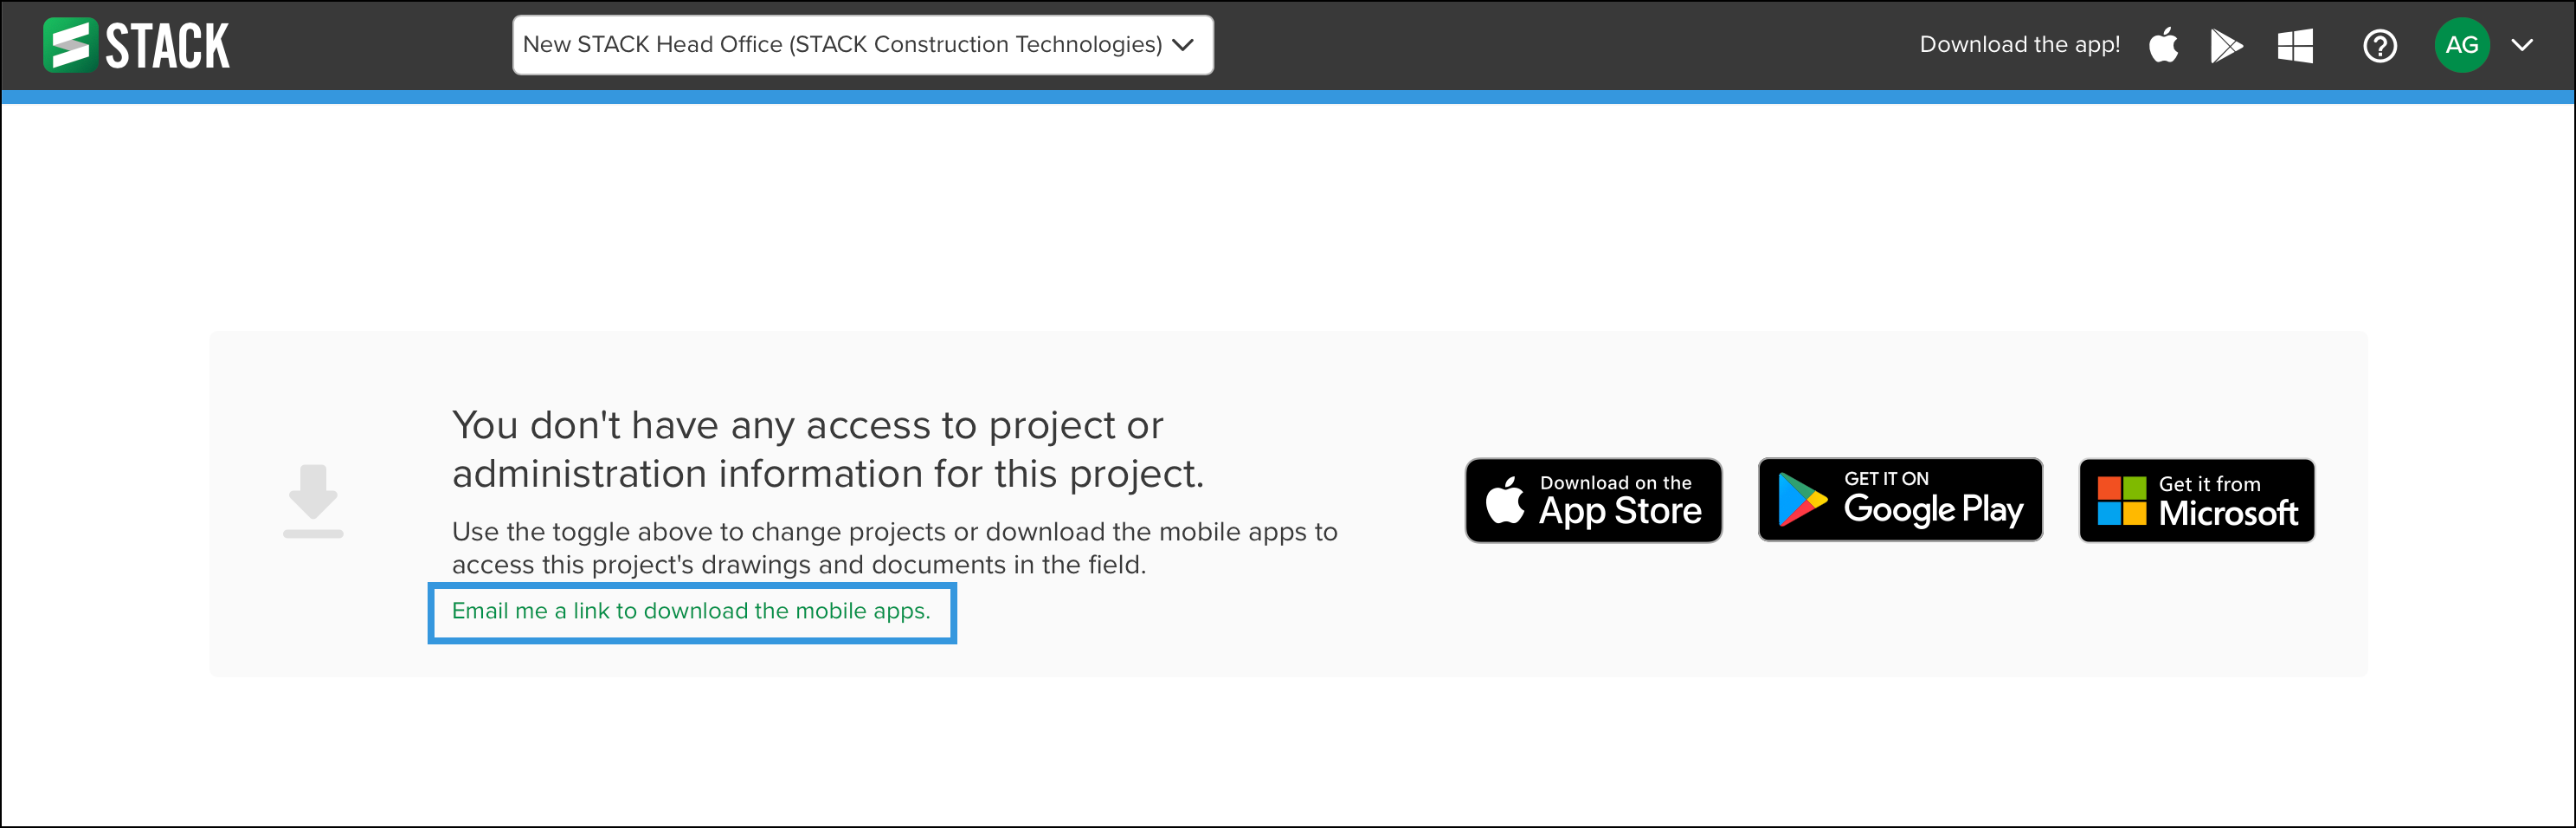Click the chevron inside the project selector
Viewport: 2576px width, 828px height.
click(1183, 45)
